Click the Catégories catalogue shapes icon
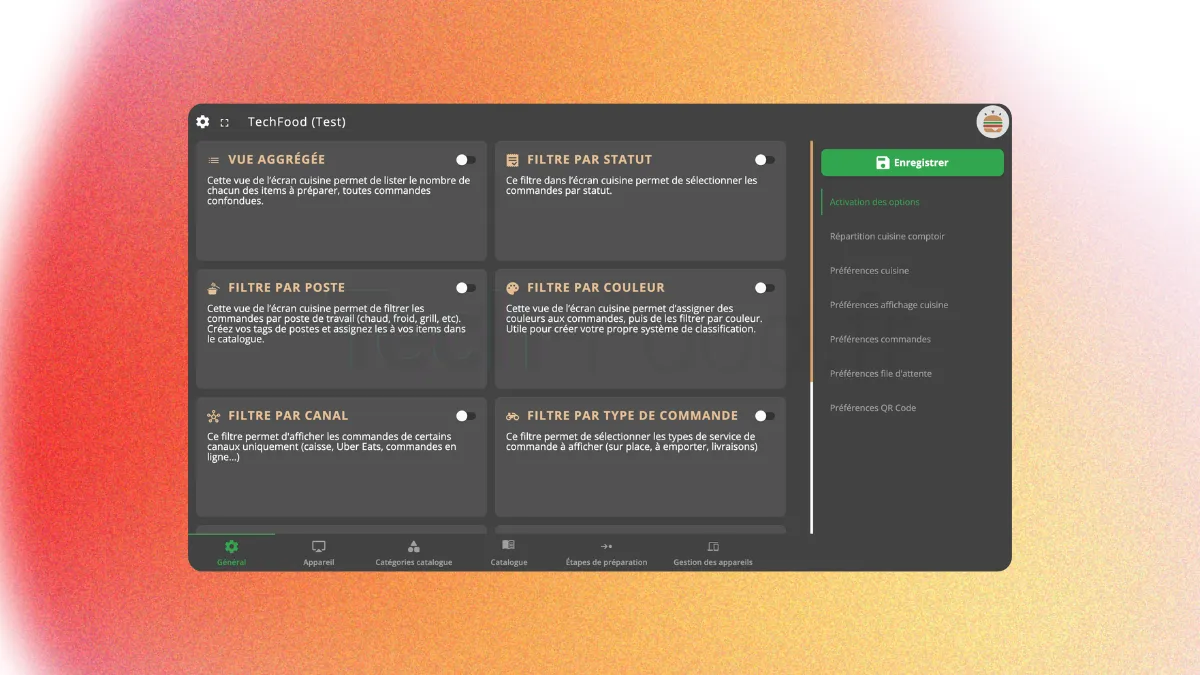This screenshot has width=1200, height=675. (x=414, y=546)
